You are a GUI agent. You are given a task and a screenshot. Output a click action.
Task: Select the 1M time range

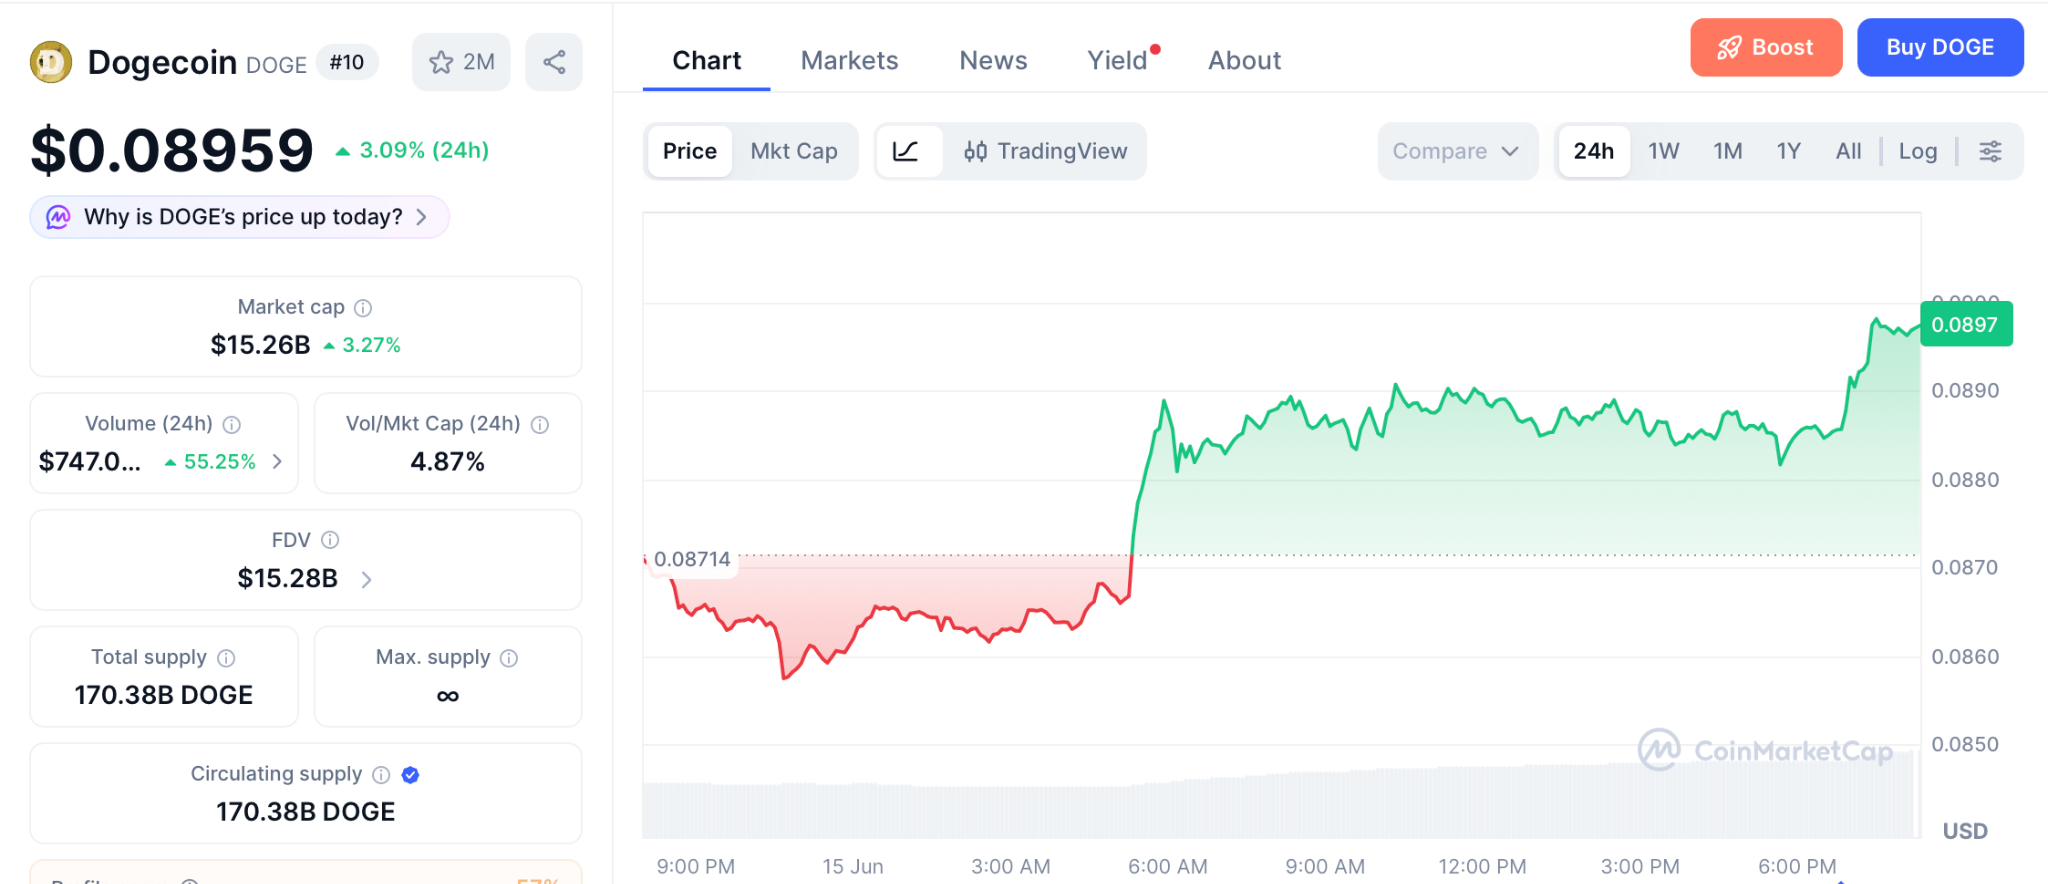coord(1727,151)
